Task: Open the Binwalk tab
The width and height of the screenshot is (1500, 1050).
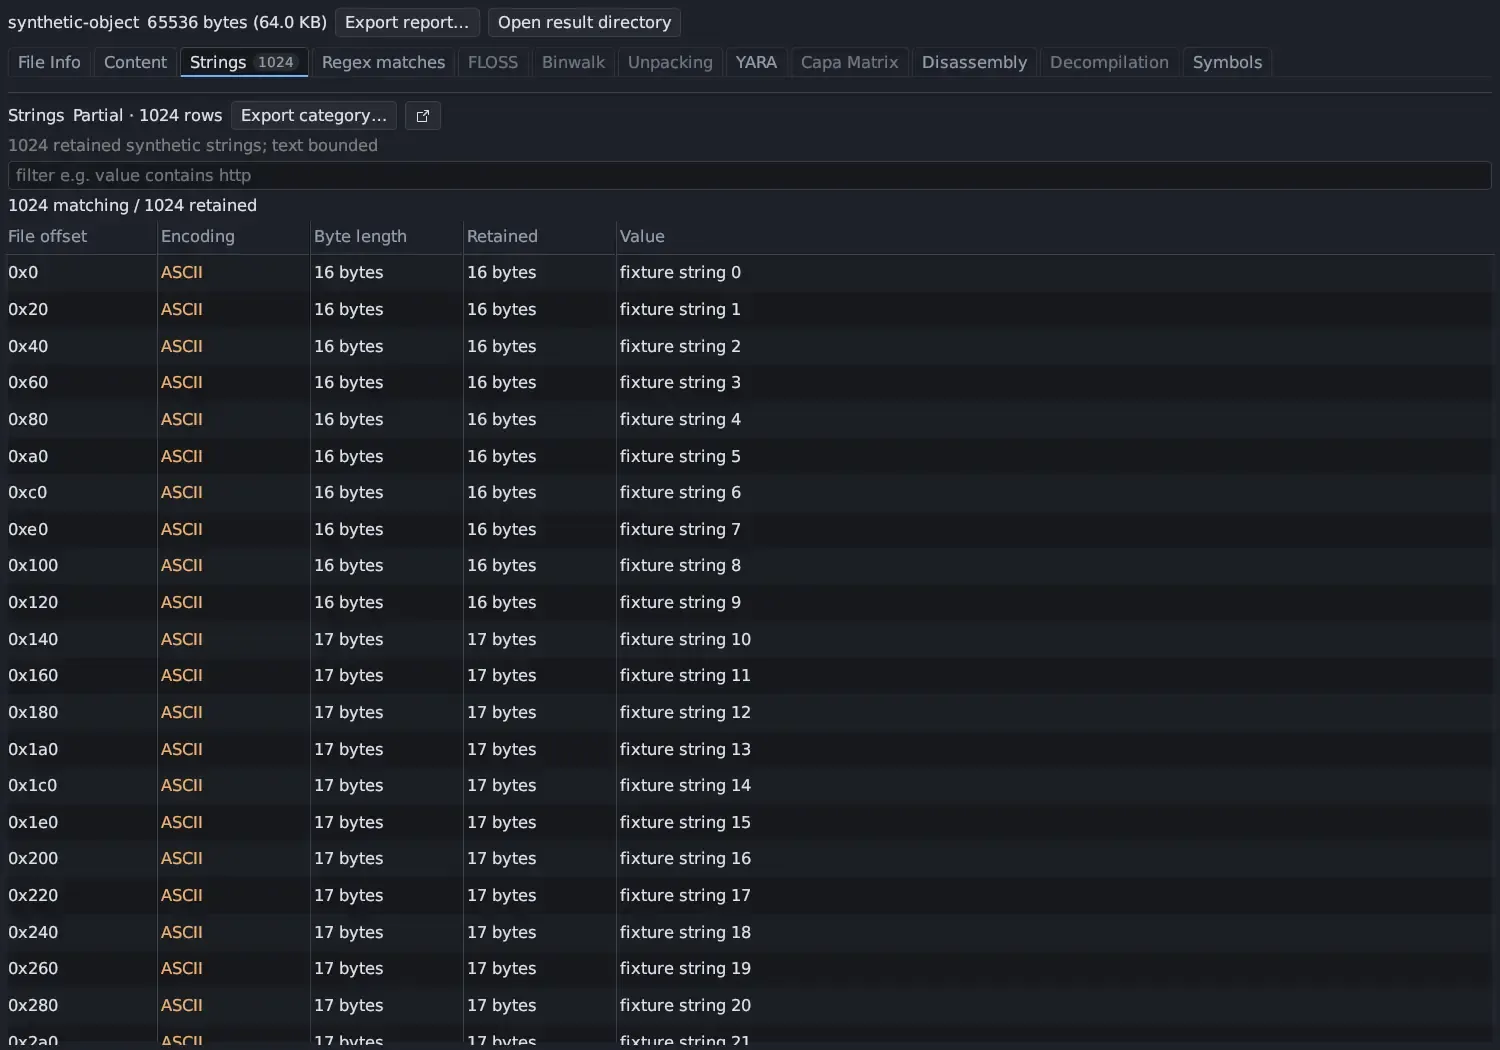Action: click(x=573, y=62)
